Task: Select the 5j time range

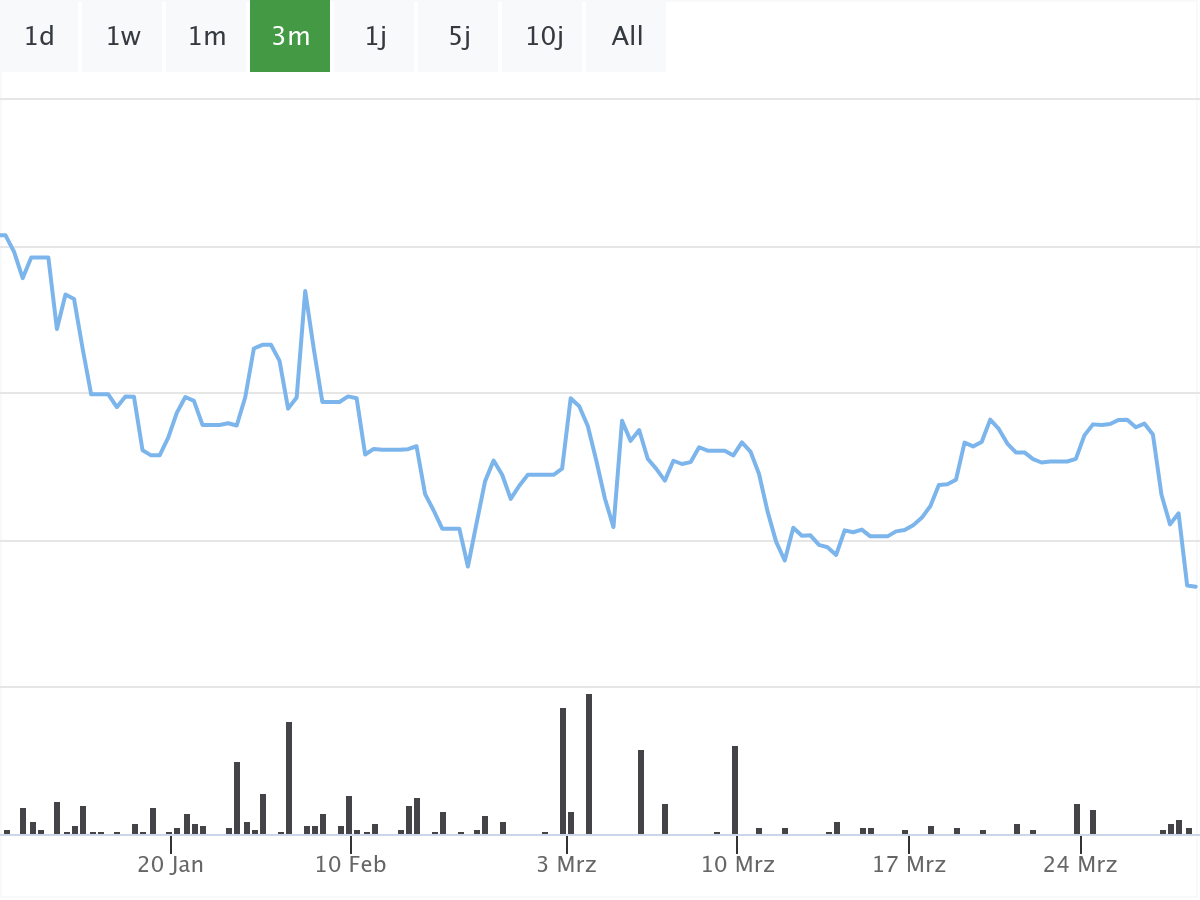Action: [x=459, y=37]
